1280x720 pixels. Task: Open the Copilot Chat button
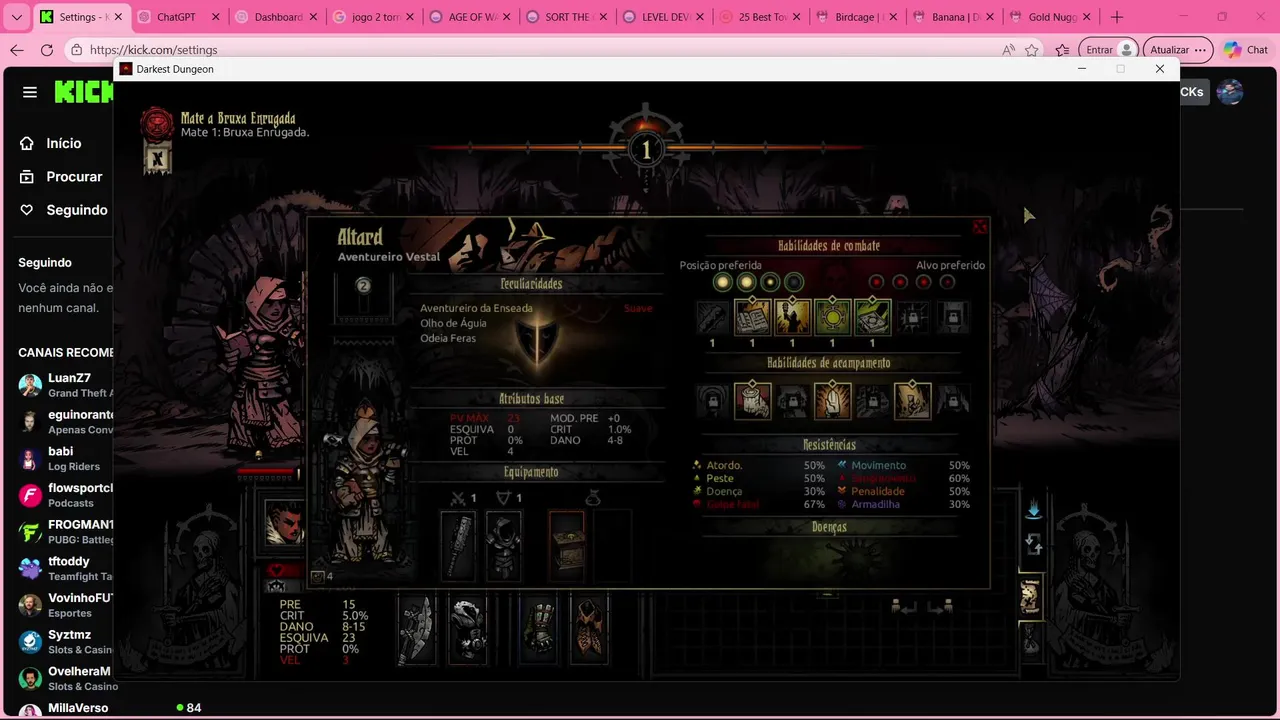tap(1245, 50)
